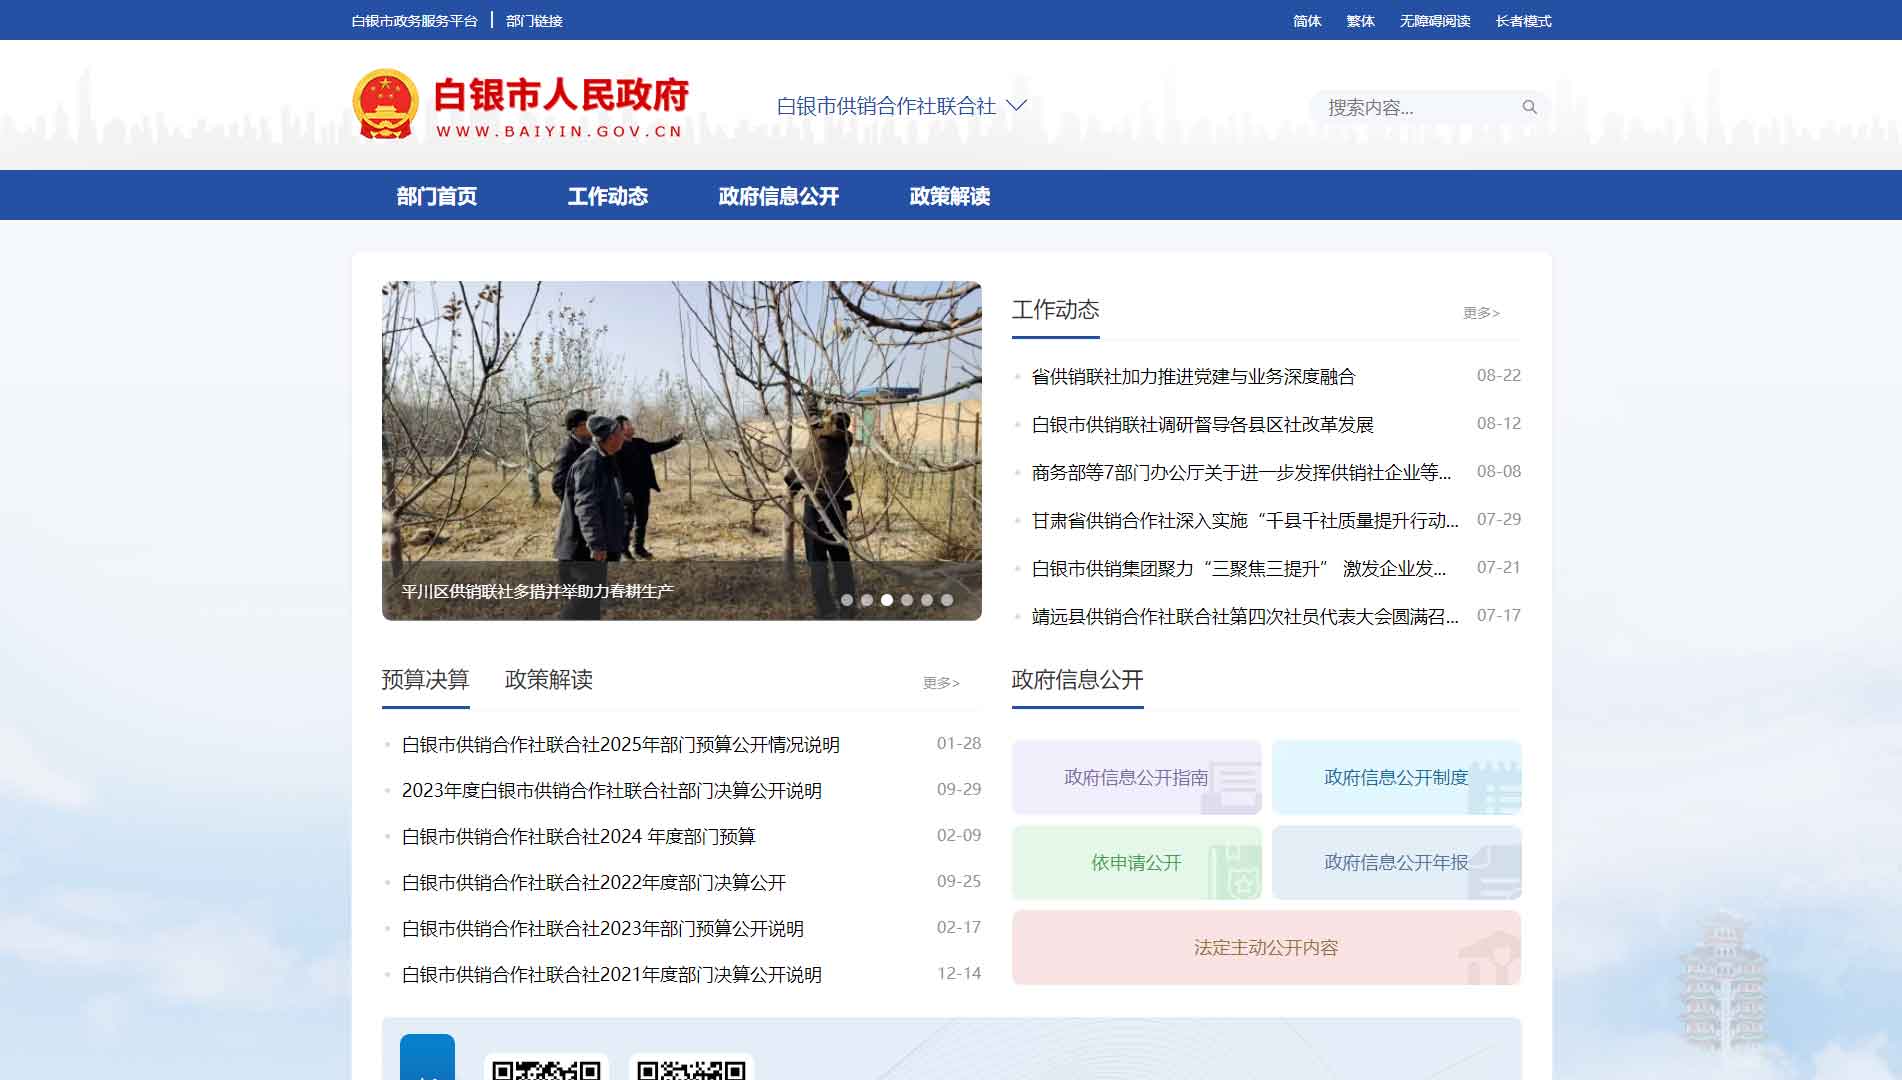This screenshot has width=1902, height=1080.
Task: Select fifth carousel dot indicator
Action: tap(927, 600)
